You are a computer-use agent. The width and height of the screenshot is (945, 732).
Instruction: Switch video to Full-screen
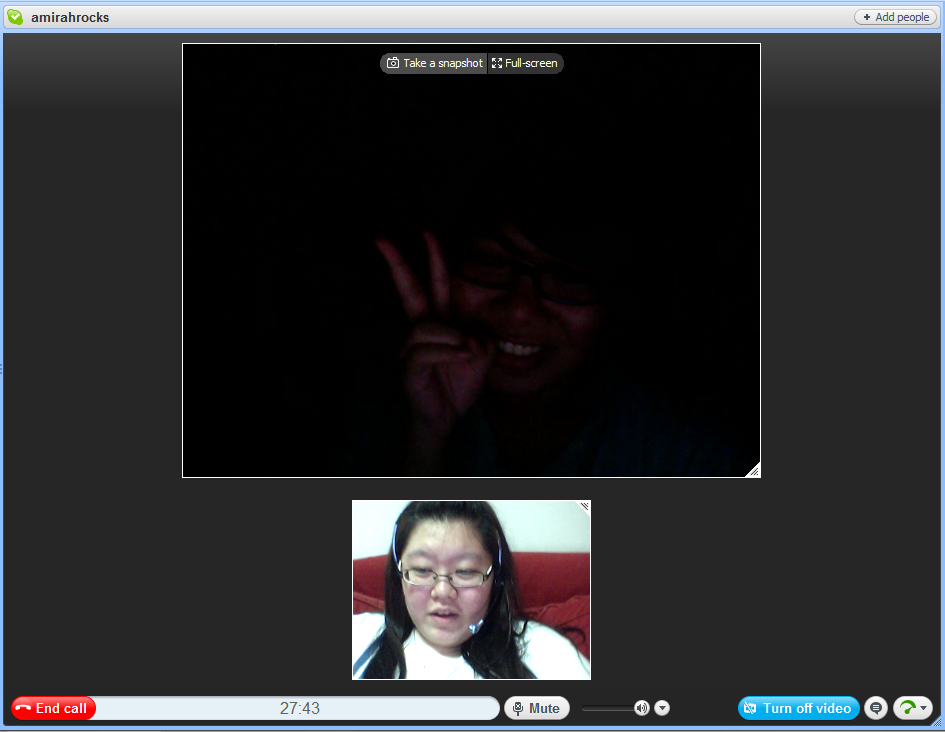click(x=525, y=63)
